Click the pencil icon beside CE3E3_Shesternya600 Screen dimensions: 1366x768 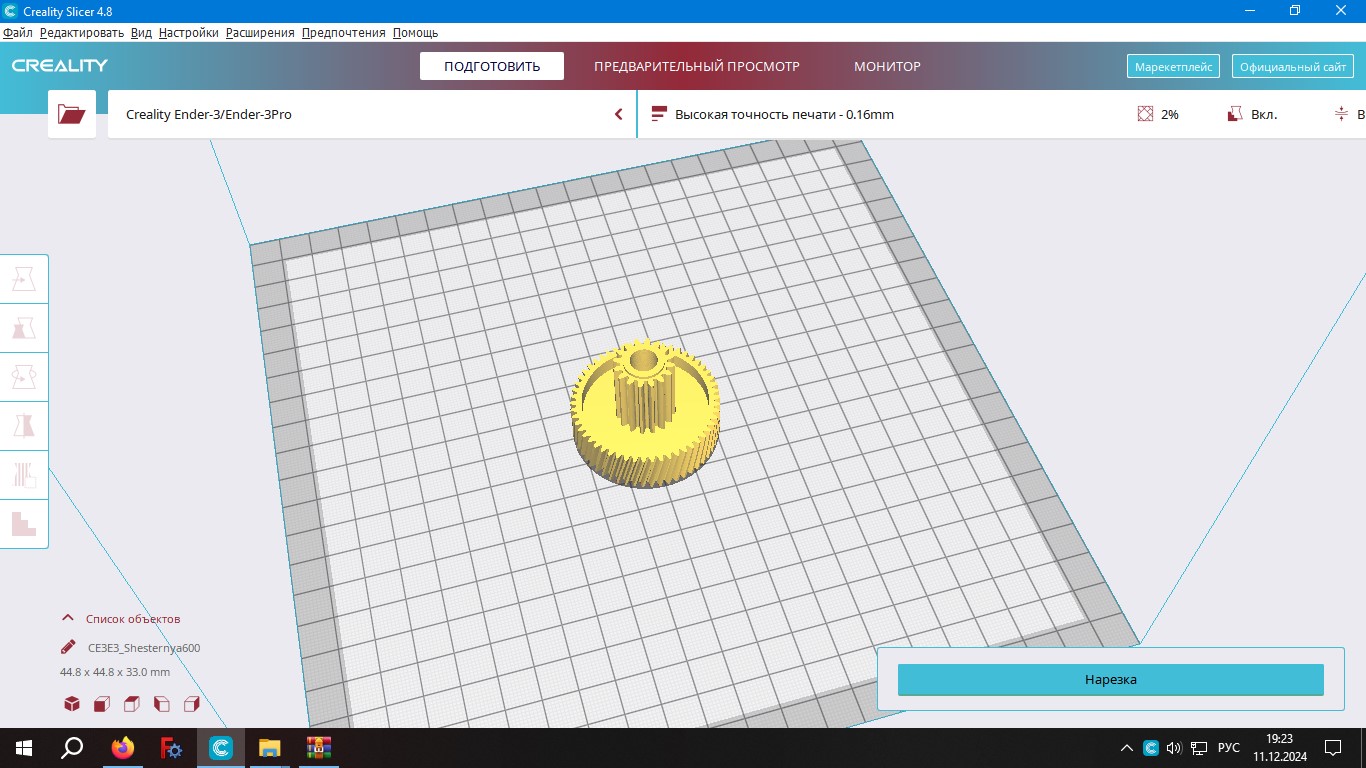pyautogui.click(x=68, y=647)
